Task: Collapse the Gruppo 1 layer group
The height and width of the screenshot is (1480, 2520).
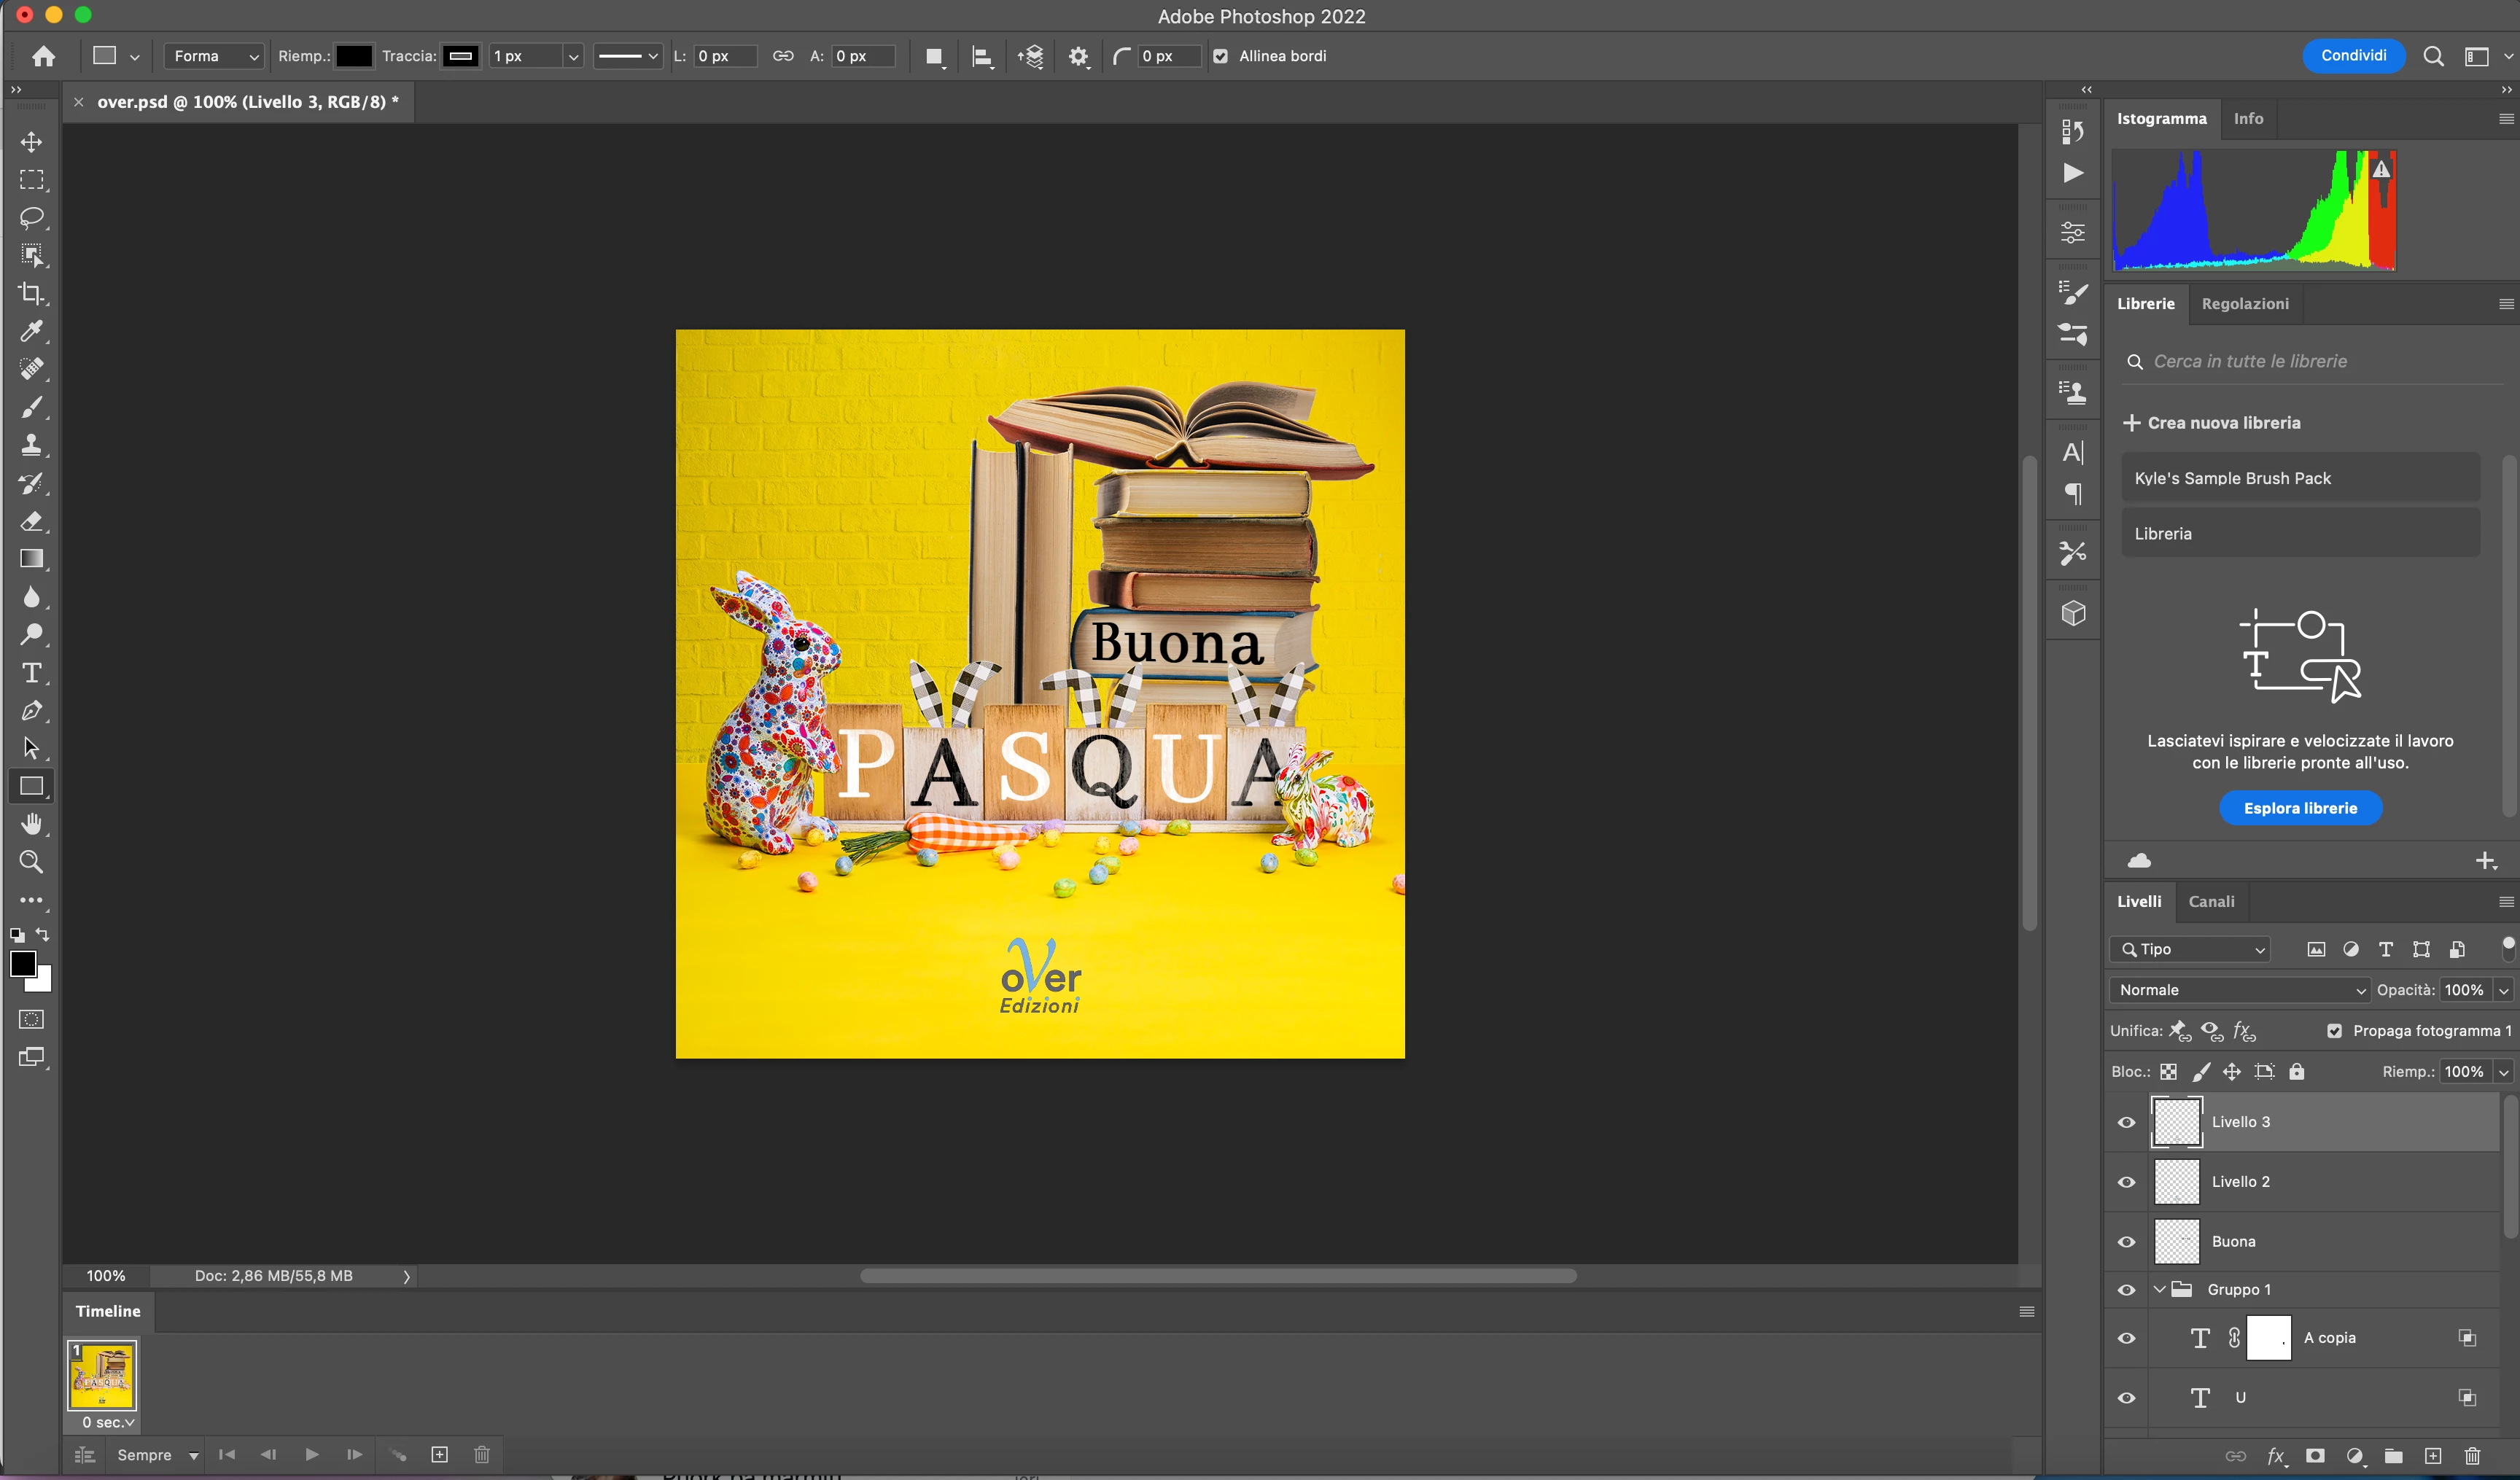Action: pos(2160,1289)
